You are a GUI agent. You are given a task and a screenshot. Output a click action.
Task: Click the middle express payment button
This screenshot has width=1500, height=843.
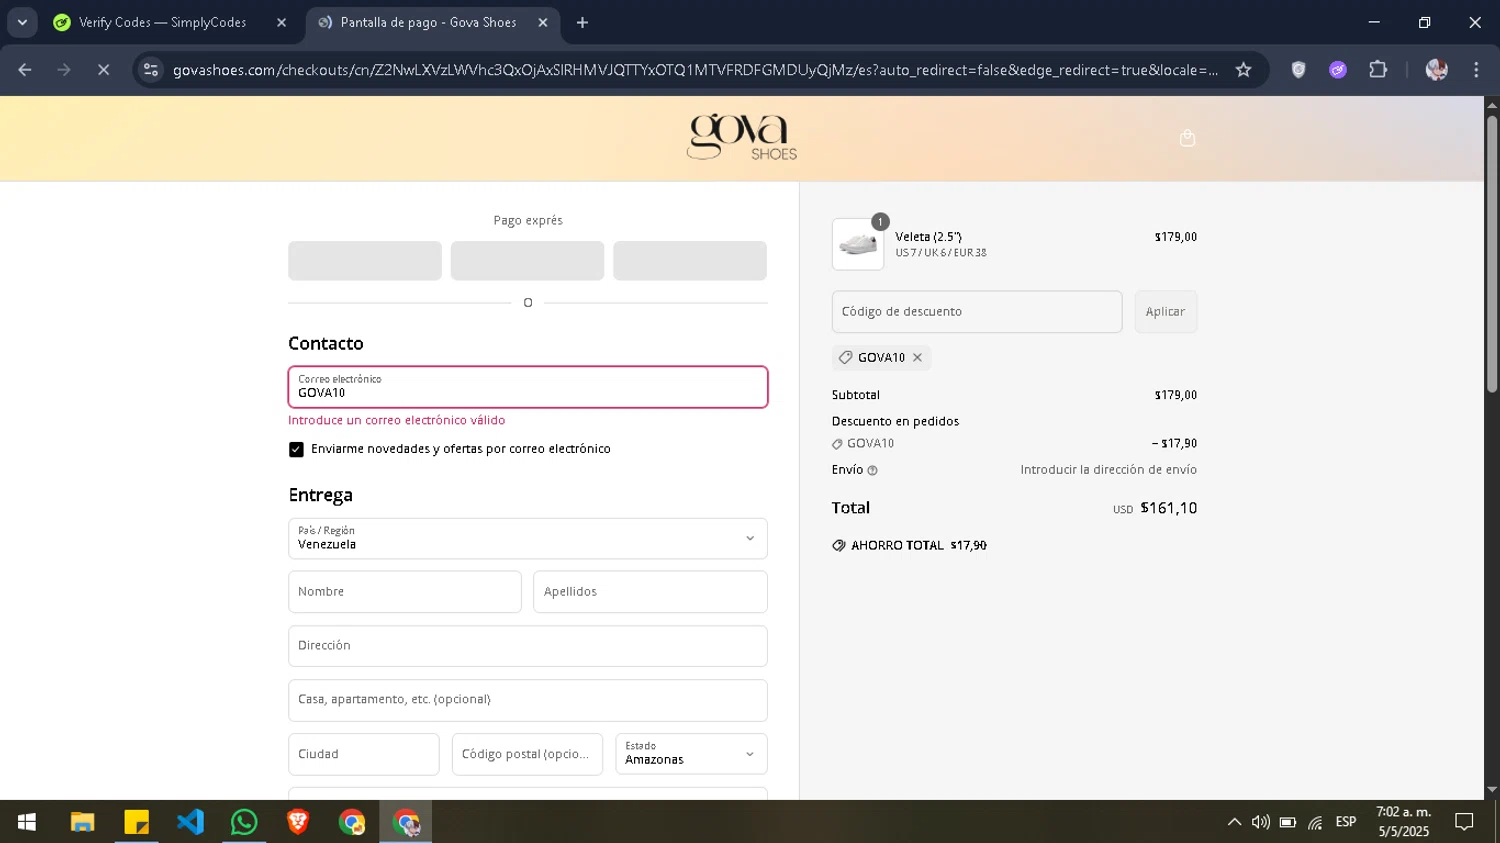[x=527, y=260]
